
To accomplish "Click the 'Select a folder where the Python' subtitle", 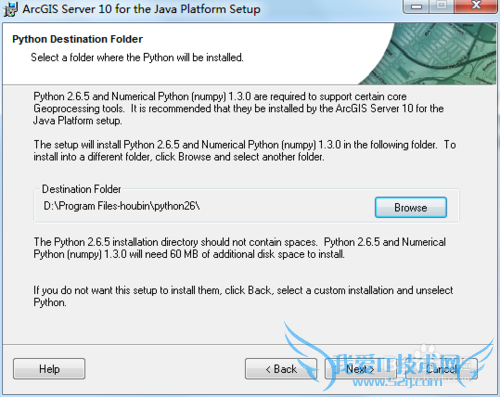I will (137, 57).
